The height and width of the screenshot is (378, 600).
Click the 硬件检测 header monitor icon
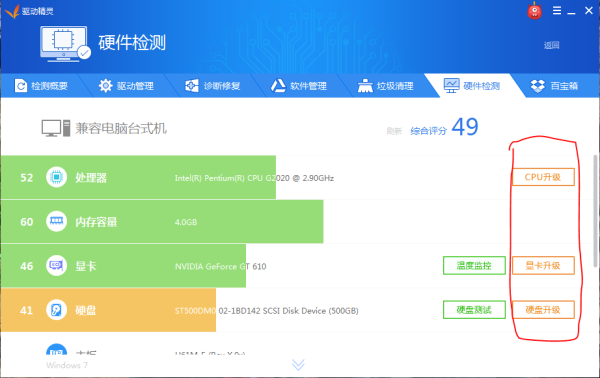tap(65, 43)
